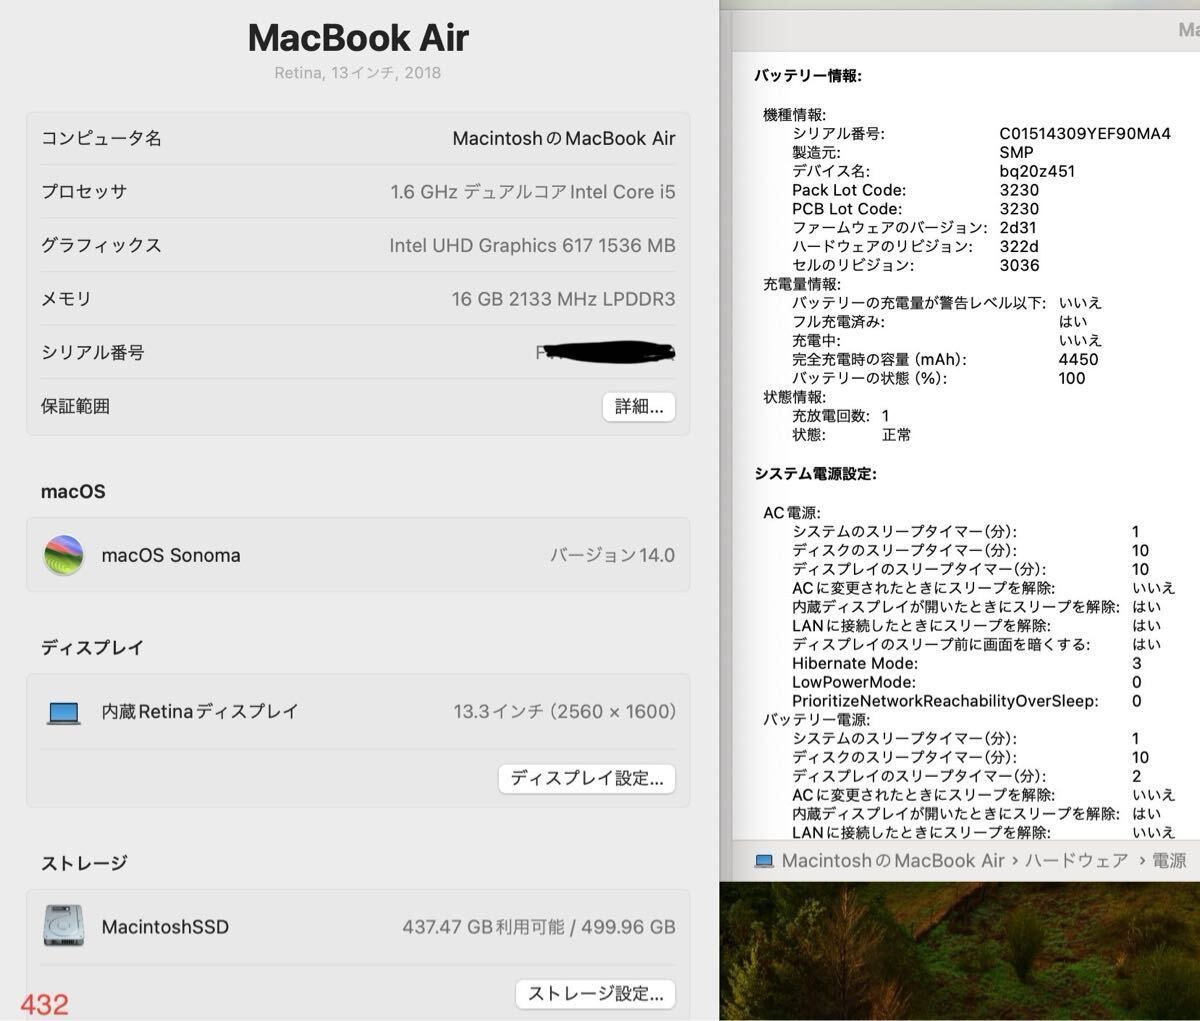
Task: Click the プロセッサ row value
Action: coord(532,192)
